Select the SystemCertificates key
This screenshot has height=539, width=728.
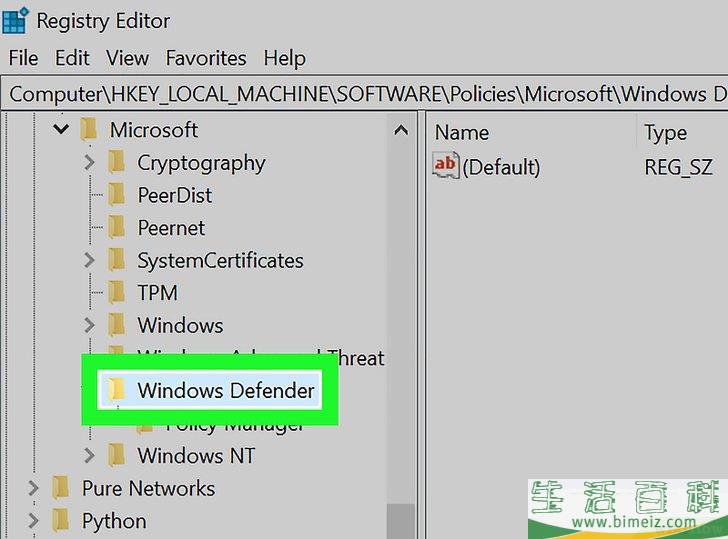pos(220,260)
